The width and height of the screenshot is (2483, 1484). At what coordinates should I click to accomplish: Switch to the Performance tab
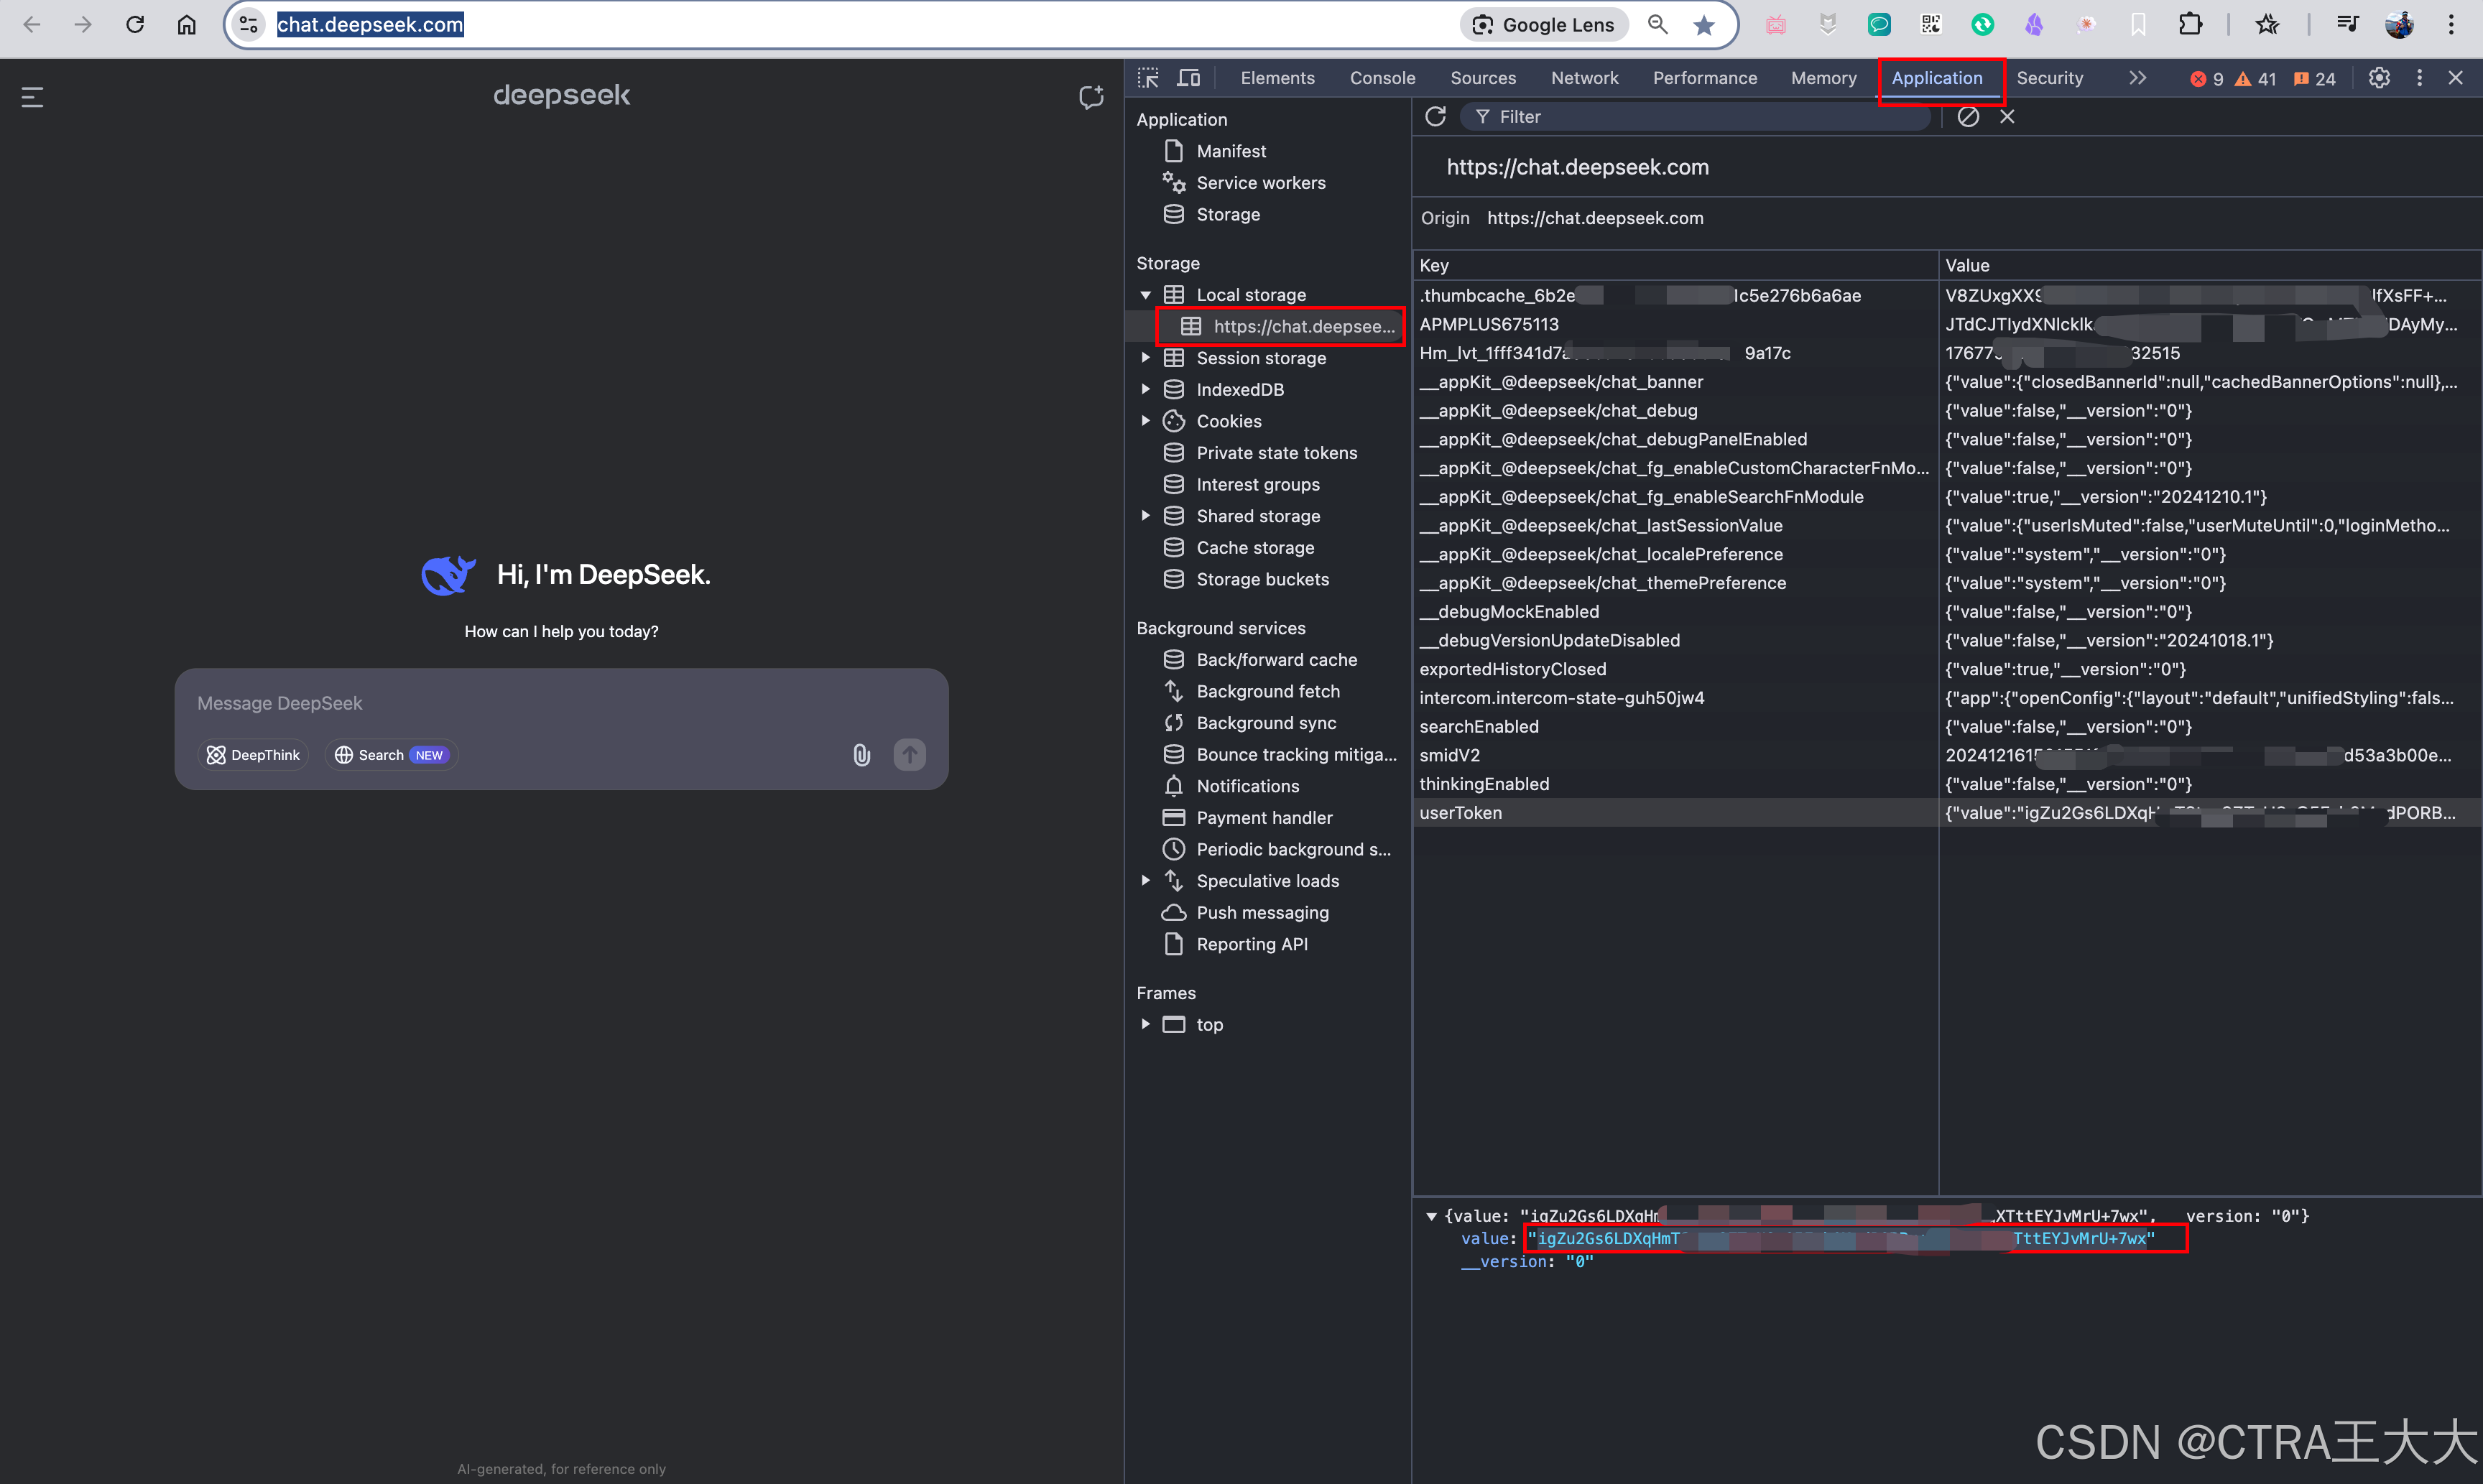1704,78
